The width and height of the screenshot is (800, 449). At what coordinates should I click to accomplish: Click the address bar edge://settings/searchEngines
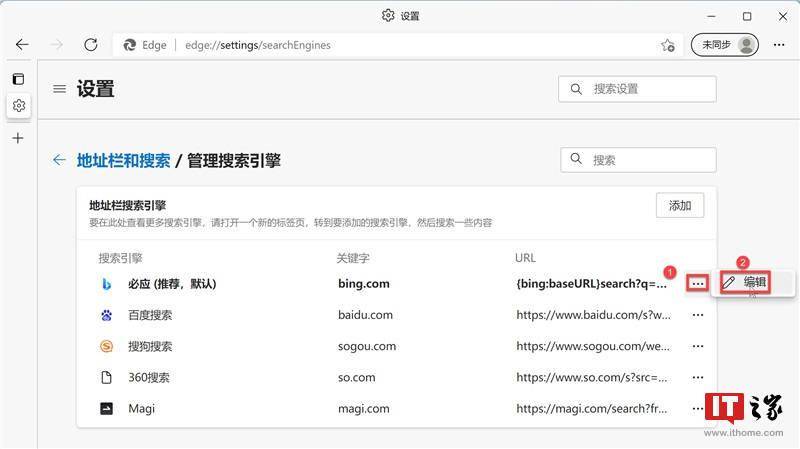pos(258,45)
